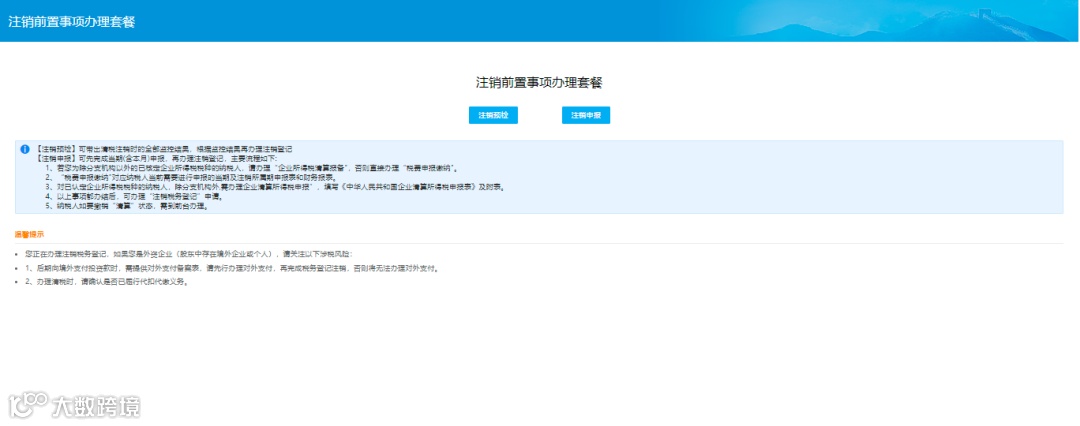Click step 5 text about 清算 状态
Screen dimensions: 1080x426
coord(127,206)
